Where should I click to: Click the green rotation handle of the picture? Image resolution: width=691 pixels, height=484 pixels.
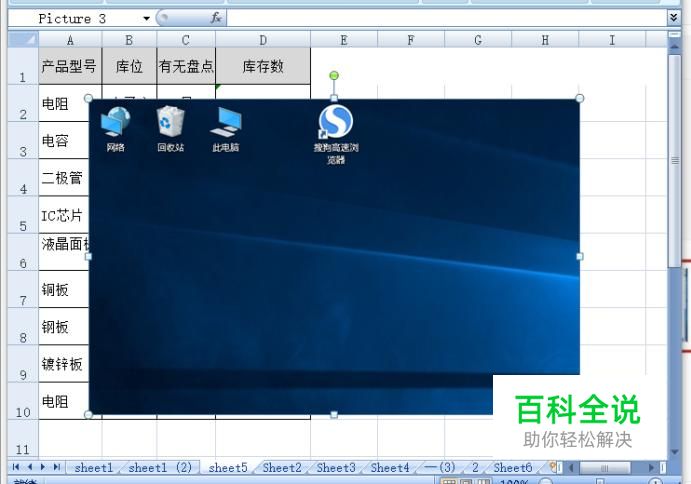[334, 76]
